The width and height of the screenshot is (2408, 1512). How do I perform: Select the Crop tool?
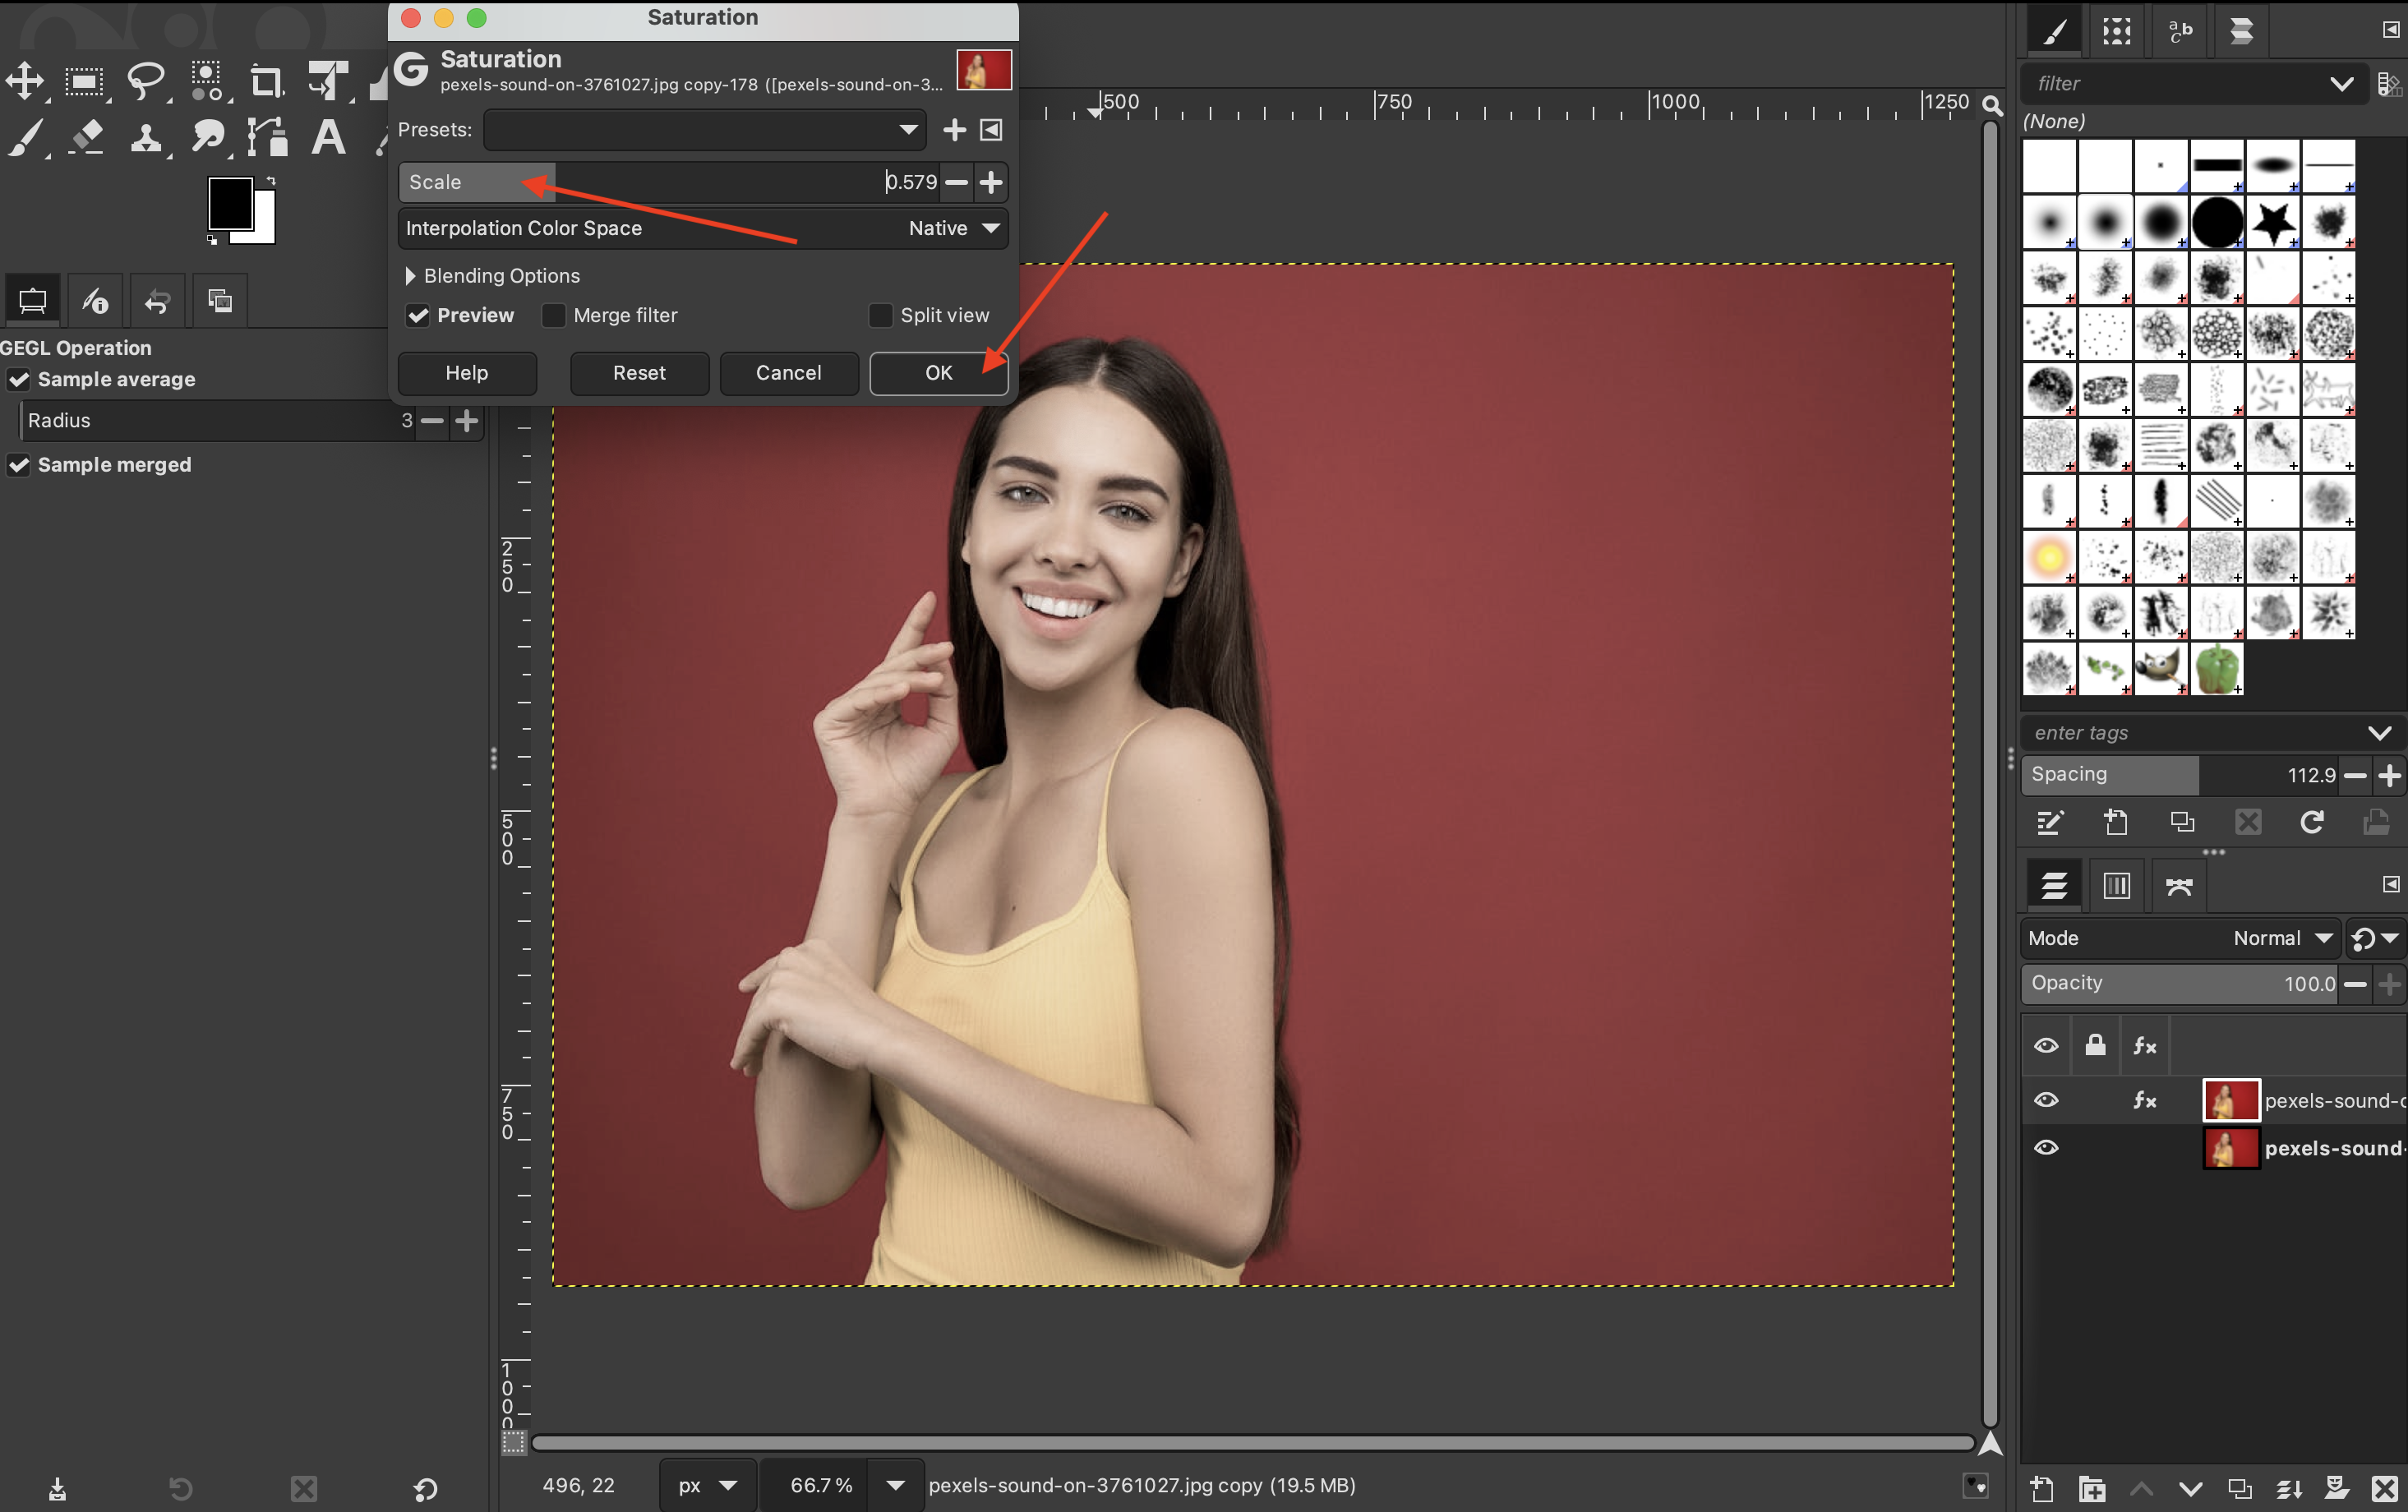[266, 81]
